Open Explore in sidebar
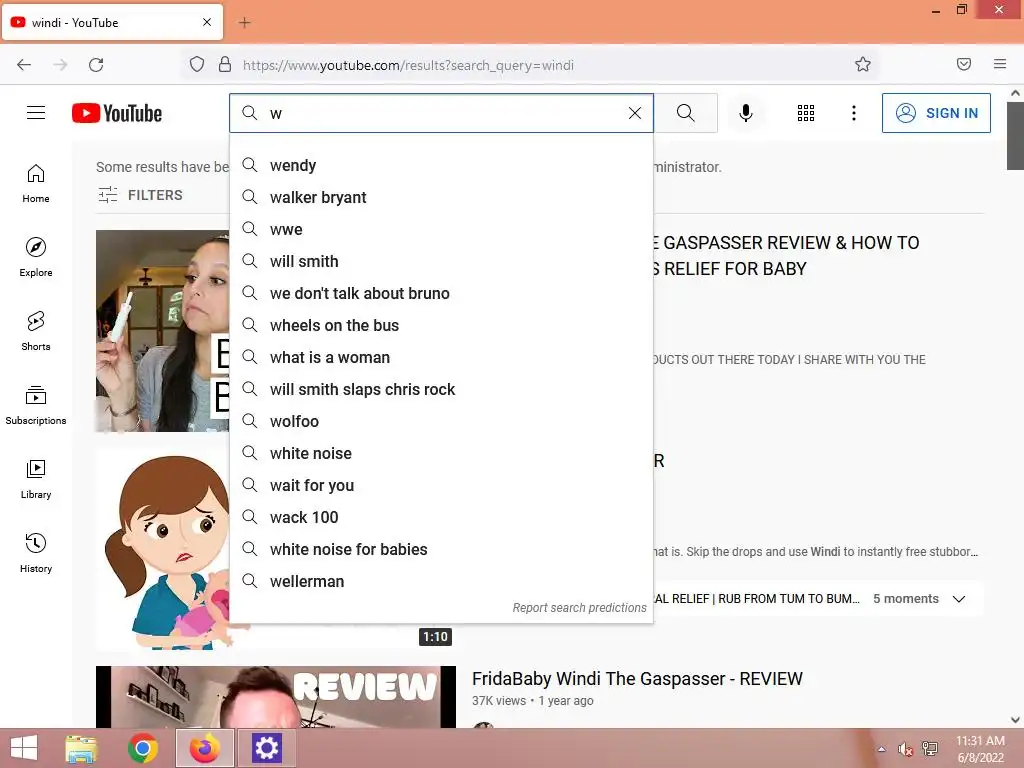The height and width of the screenshot is (768, 1024). [x=36, y=257]
